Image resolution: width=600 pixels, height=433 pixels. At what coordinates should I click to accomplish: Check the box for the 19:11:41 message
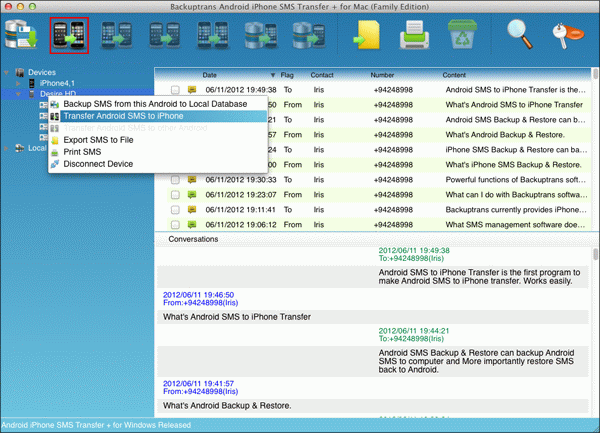pos(175,210)
